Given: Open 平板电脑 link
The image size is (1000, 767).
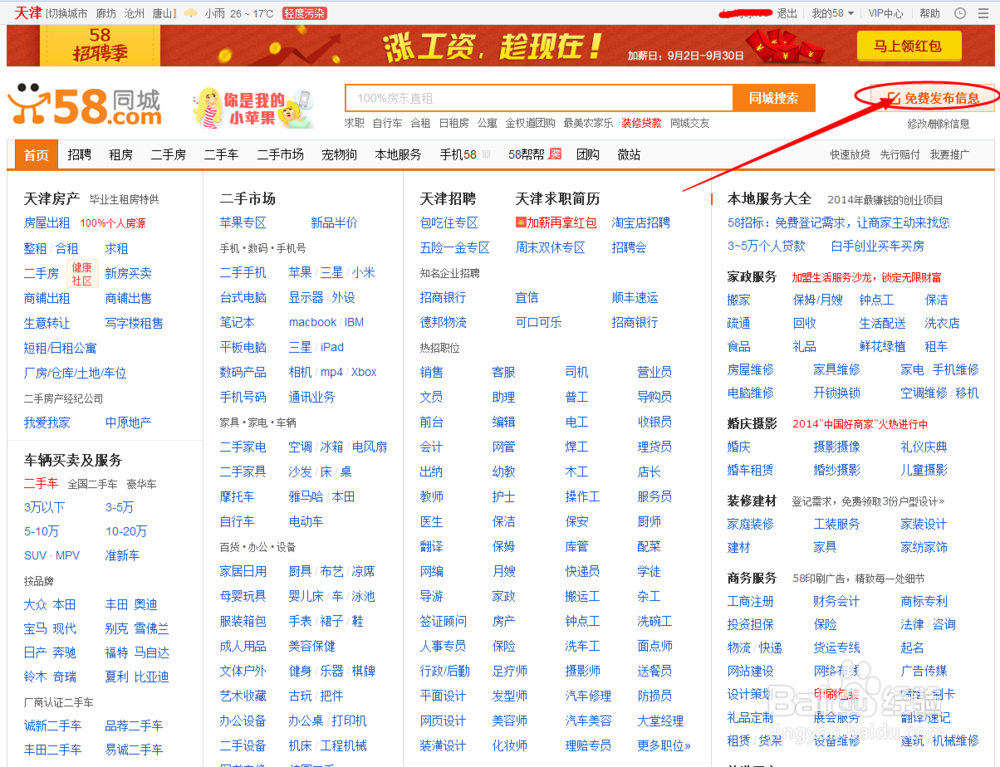Looking at the screenshot, I should click(x=243, y=347).
